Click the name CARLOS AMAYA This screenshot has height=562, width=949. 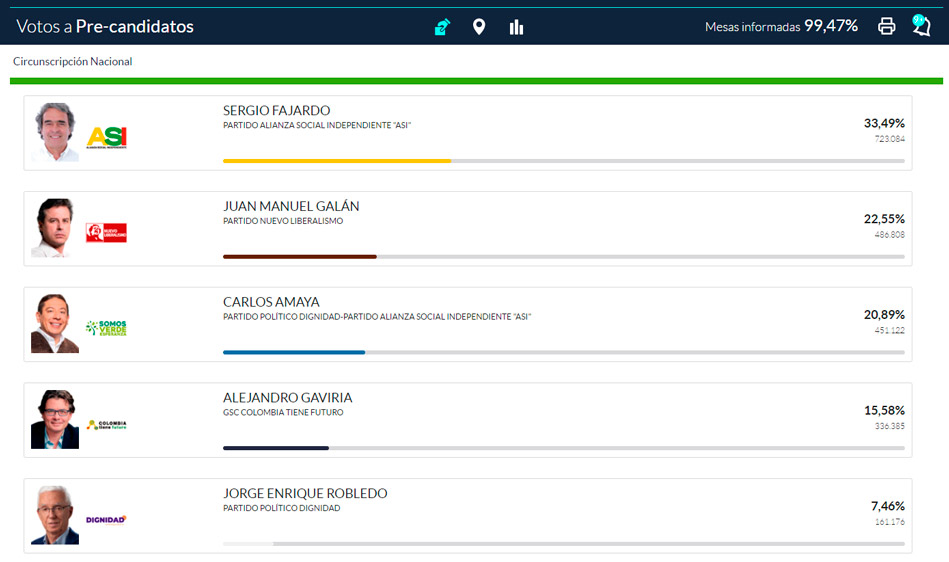271,302
